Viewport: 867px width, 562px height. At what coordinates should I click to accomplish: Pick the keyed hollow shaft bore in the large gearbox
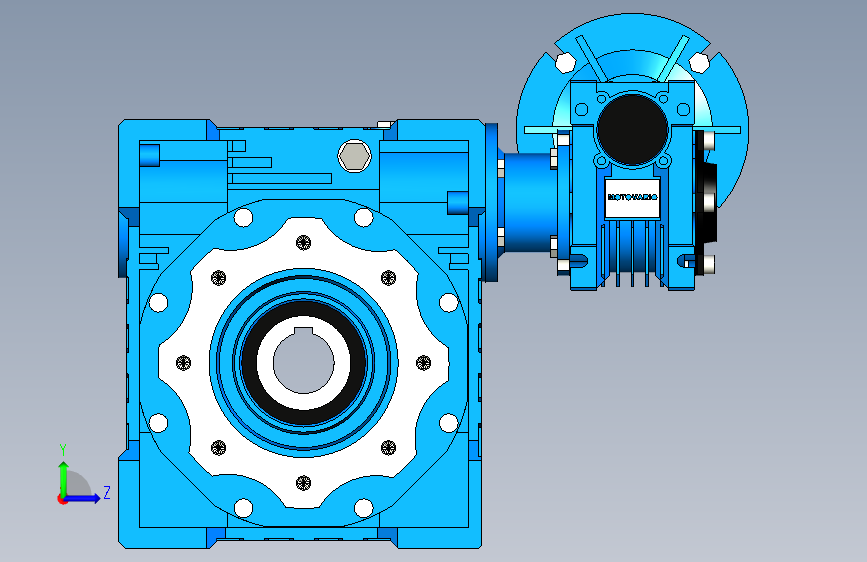(303, 362)
